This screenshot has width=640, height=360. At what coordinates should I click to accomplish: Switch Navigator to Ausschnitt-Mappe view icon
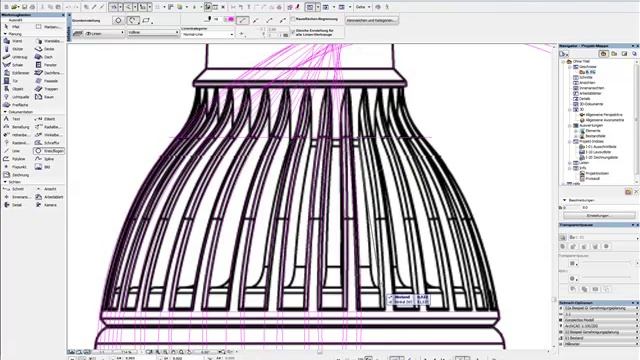614,54
